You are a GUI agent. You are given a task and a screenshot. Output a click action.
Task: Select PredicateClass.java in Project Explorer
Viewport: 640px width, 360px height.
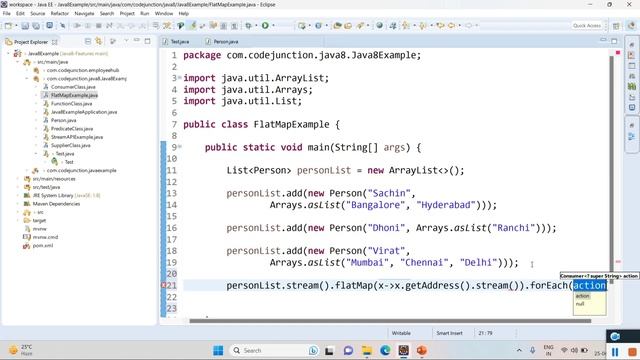tap(72, 129)
